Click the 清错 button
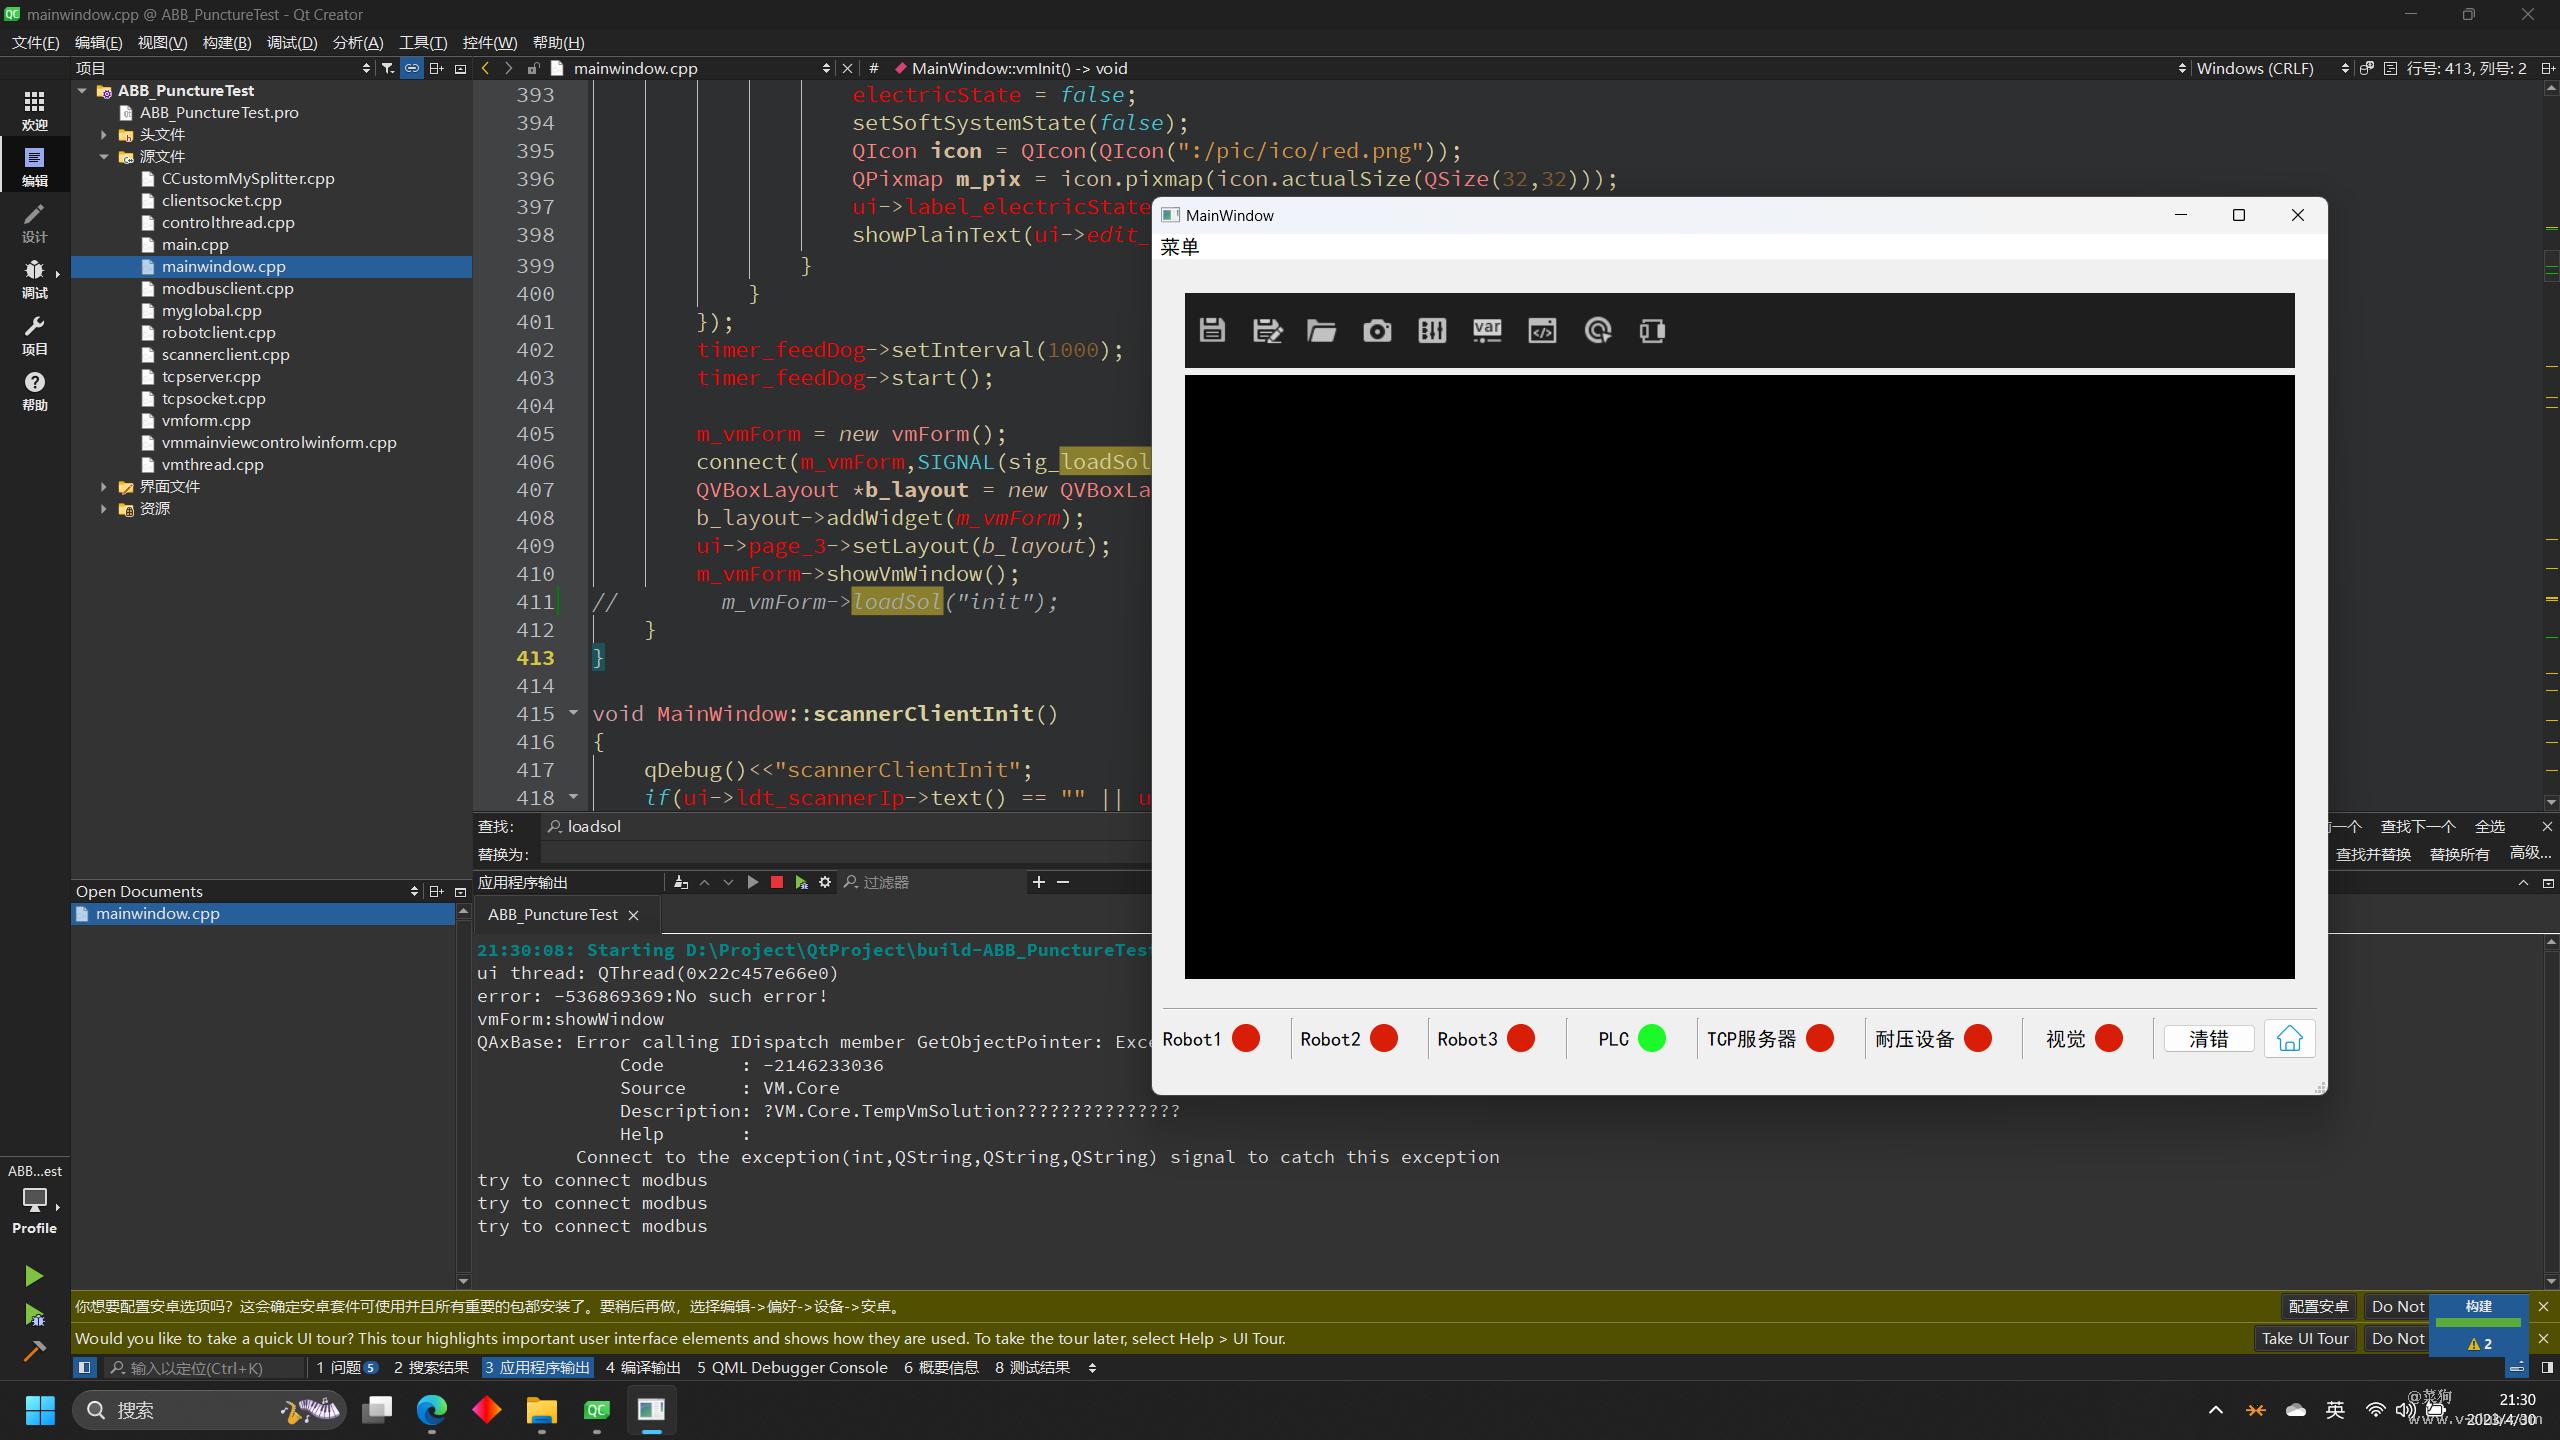The height and width of the screenshot is (1440, 2560). [x=2208, y=1039]
